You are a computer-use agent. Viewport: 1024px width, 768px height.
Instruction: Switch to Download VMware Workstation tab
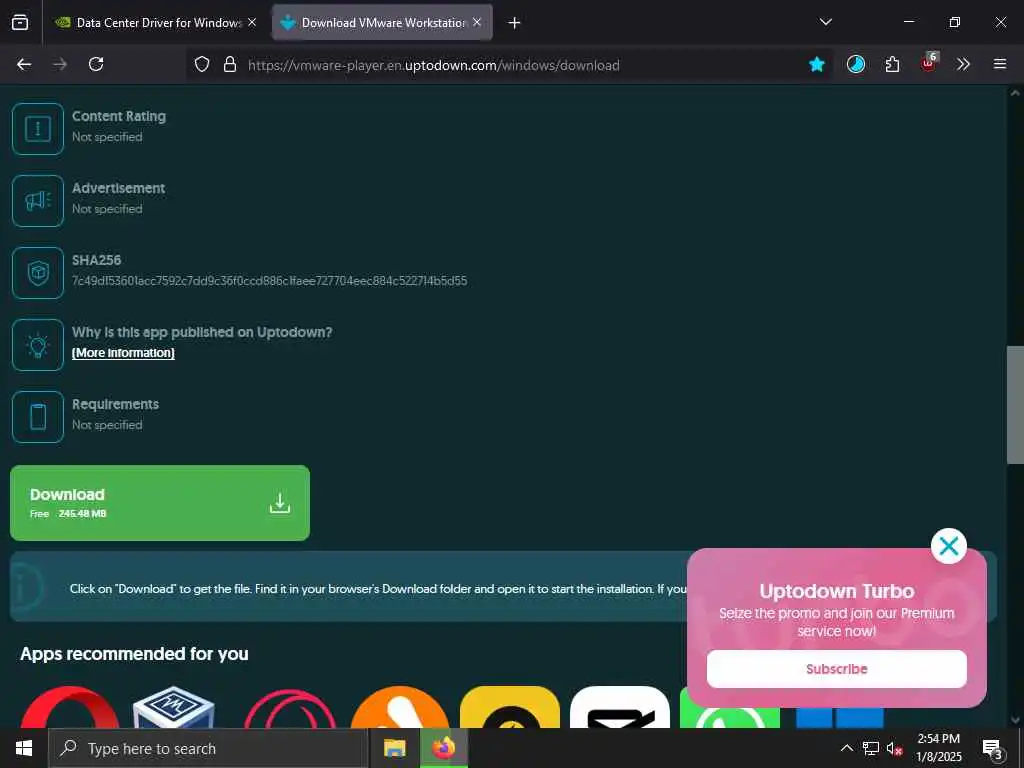coord(382,22)
